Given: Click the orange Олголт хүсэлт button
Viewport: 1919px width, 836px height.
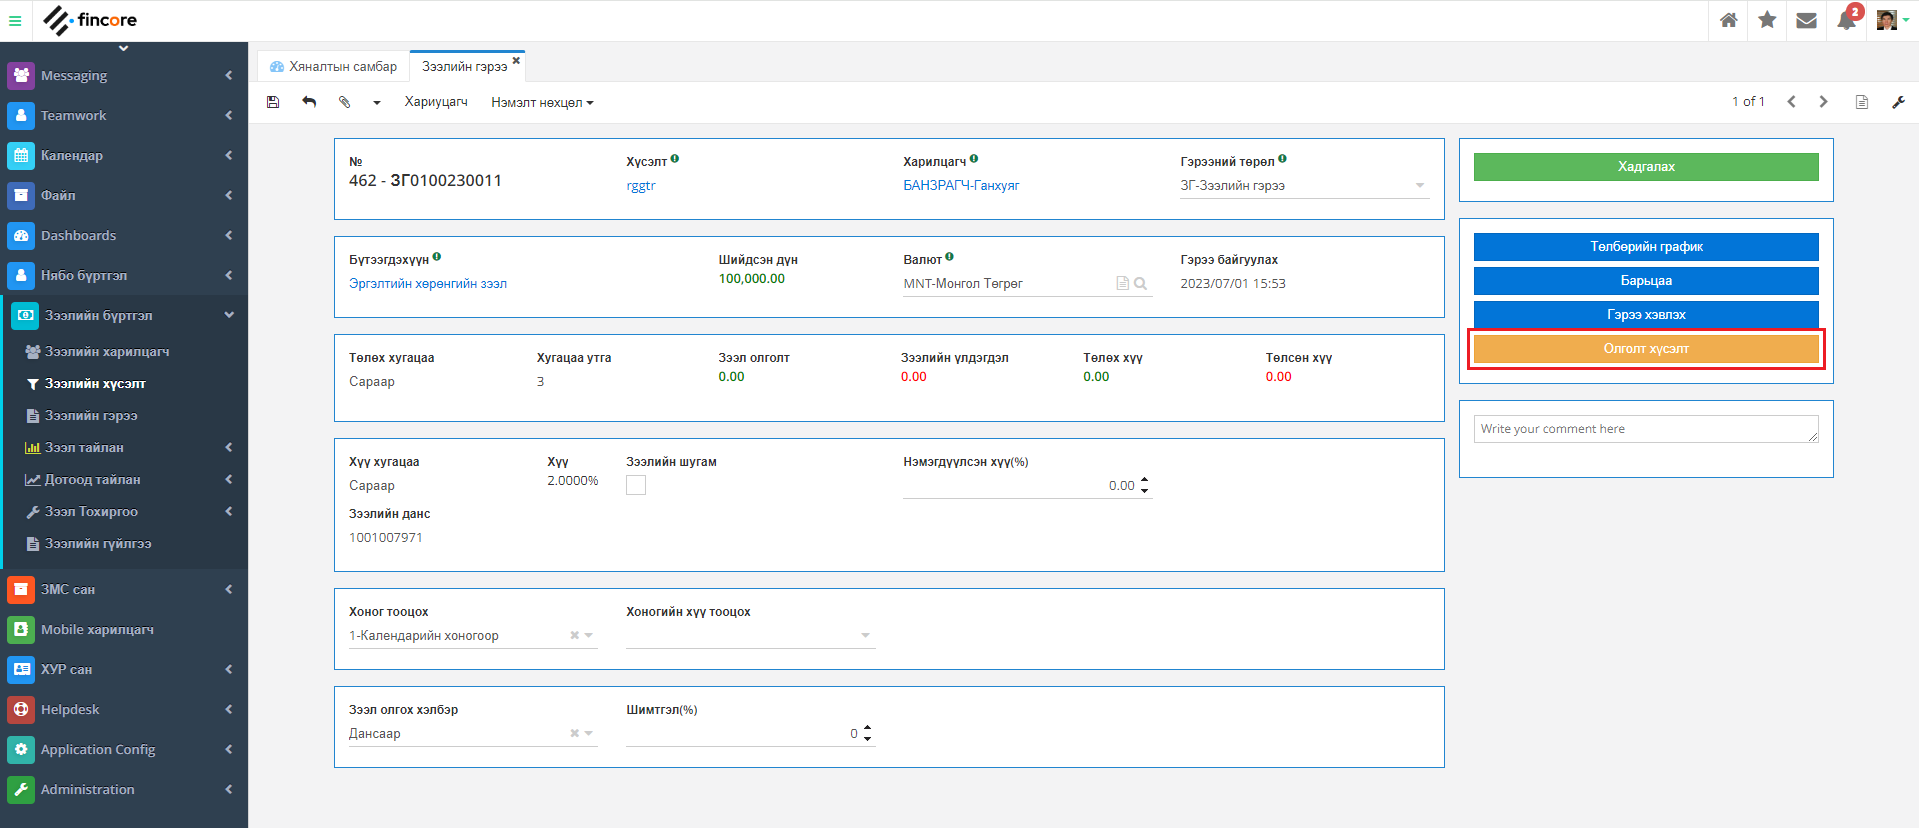Looking at the screenshot, I should point(1646,349).
